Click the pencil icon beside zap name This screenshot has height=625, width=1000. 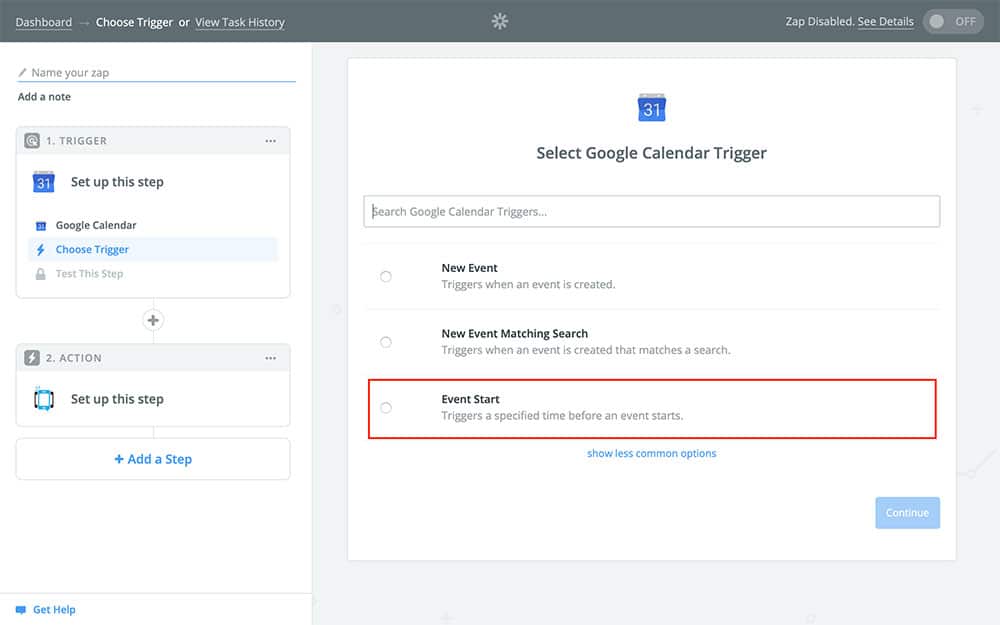[23, 73]
